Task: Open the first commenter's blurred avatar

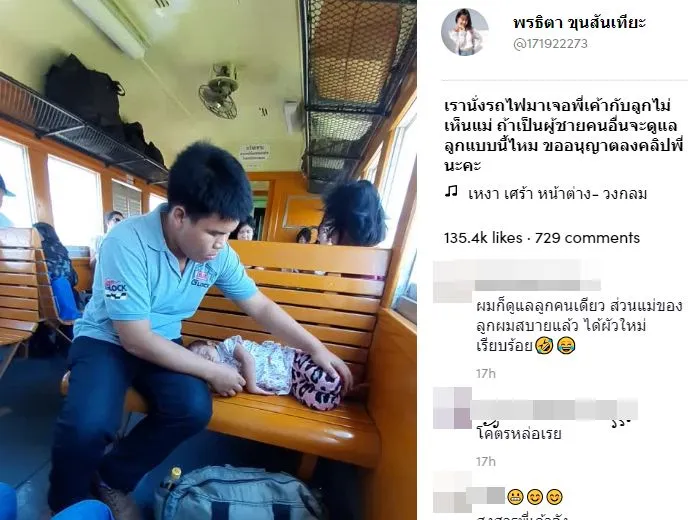Action: [453, 282]
